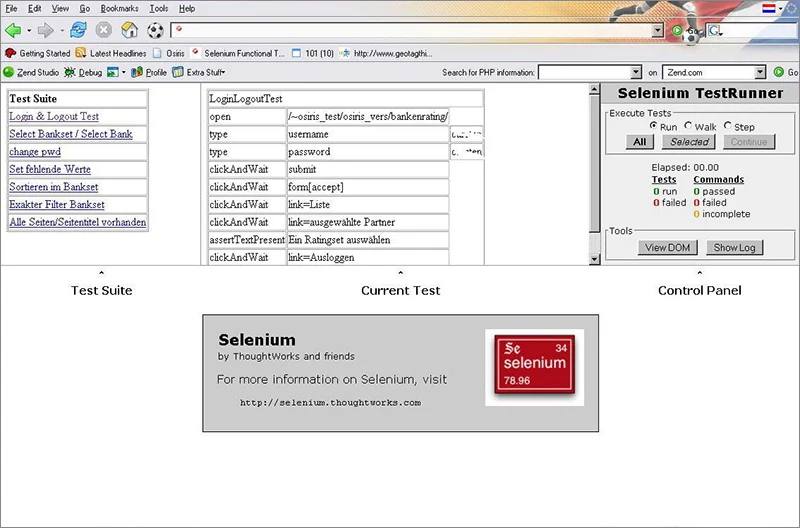The width and height of the screenshot is (800, 528).
Task: Open the Login & Logout Test link
Action: coord(54,116)
